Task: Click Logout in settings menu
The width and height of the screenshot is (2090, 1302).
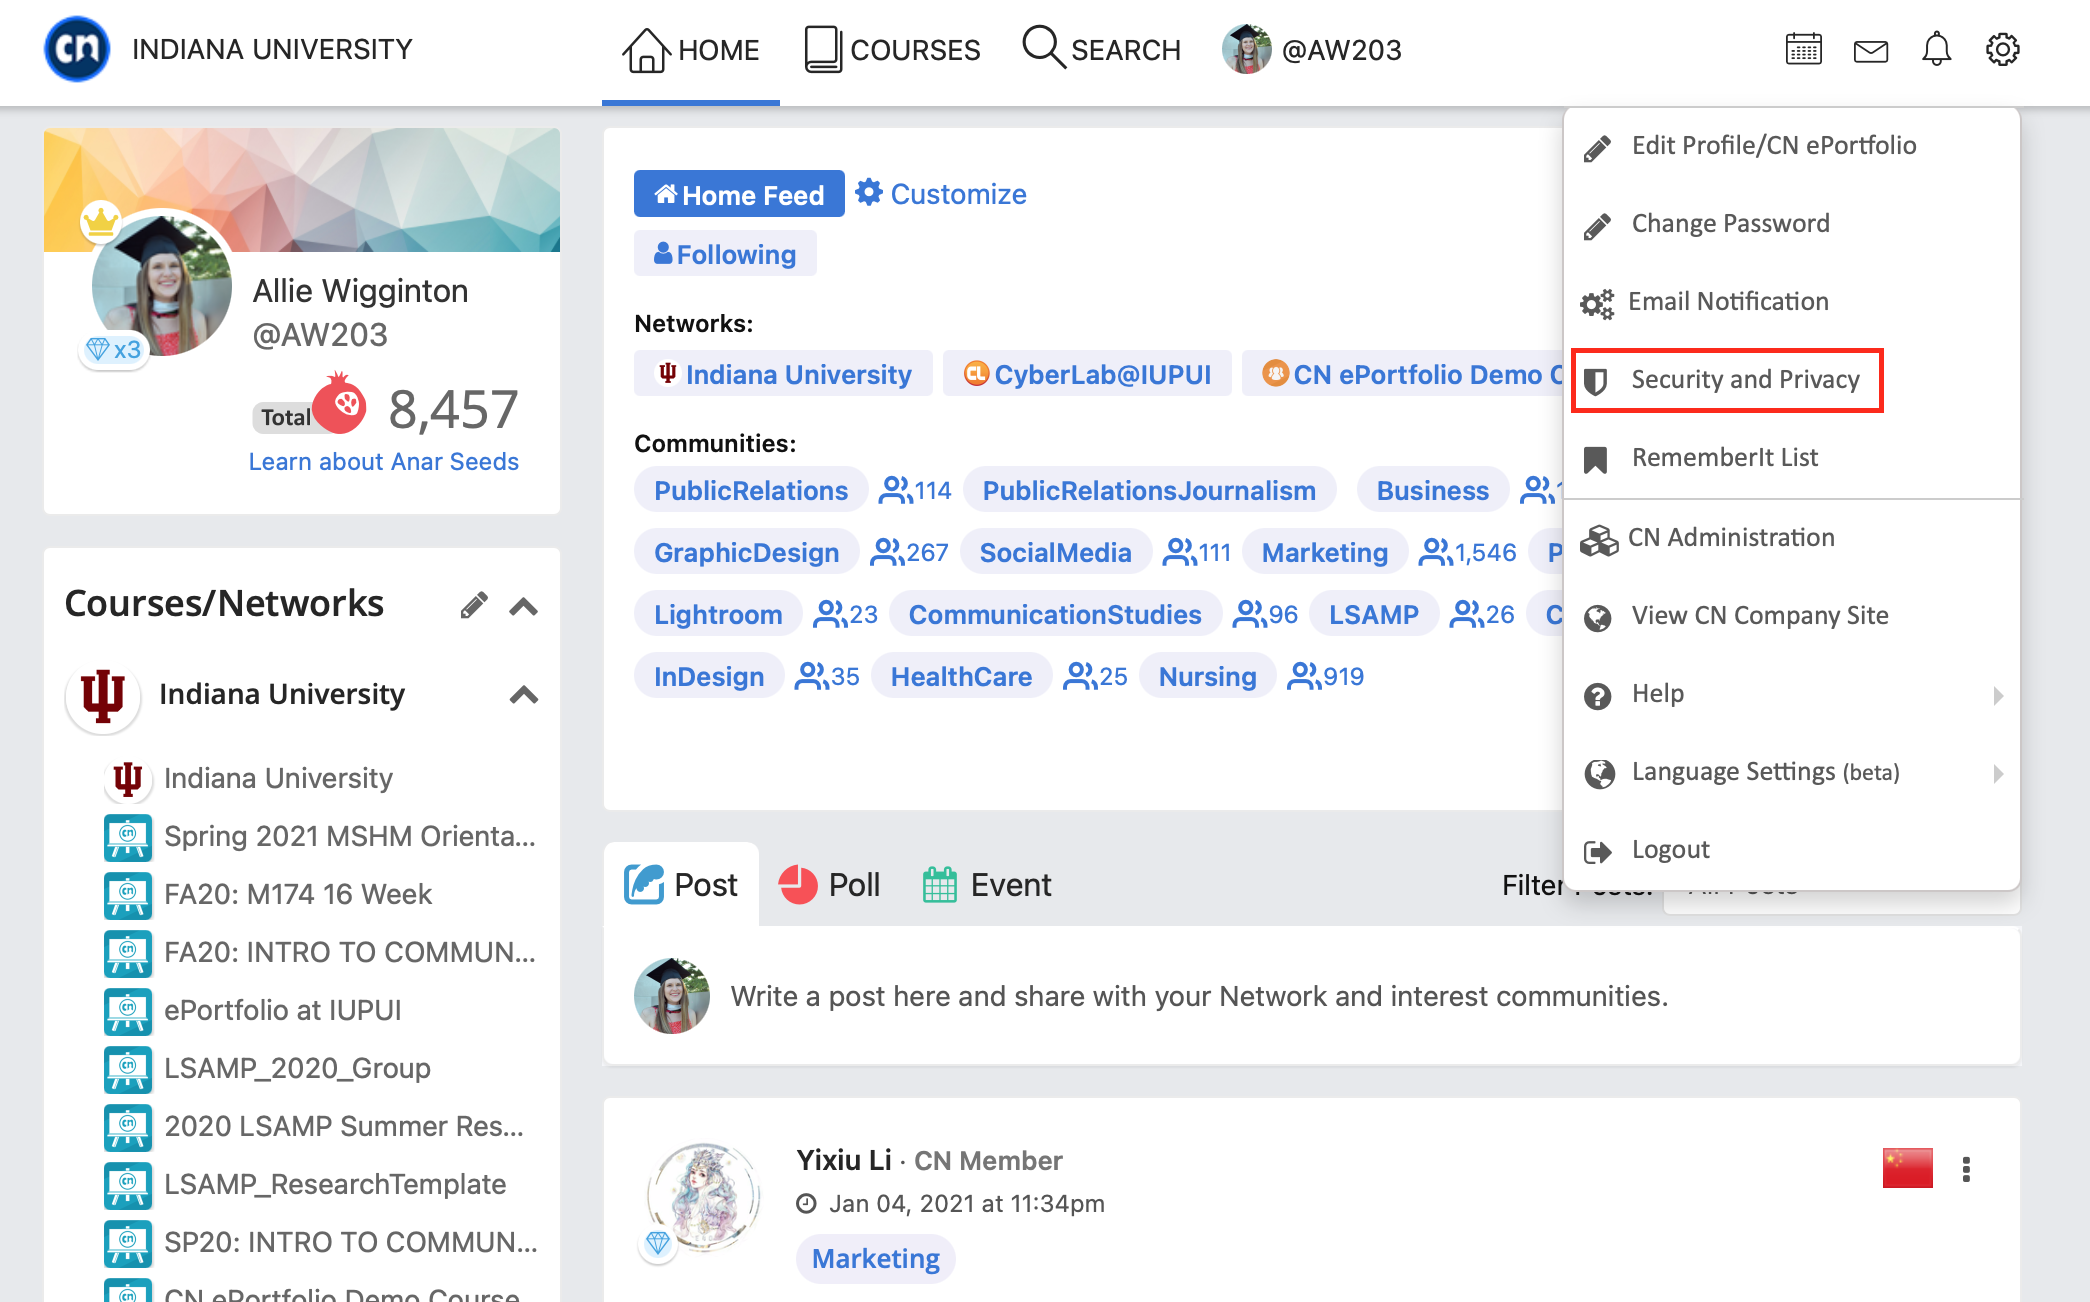Action: point(1791,850)
